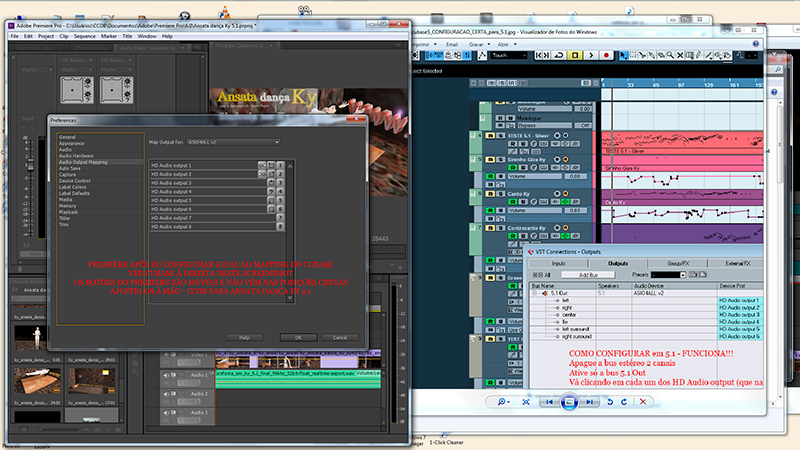Select the 'HD Audio output 3' list row
Viewport: 800px width, 450px height.
click(x=202, y=183)
